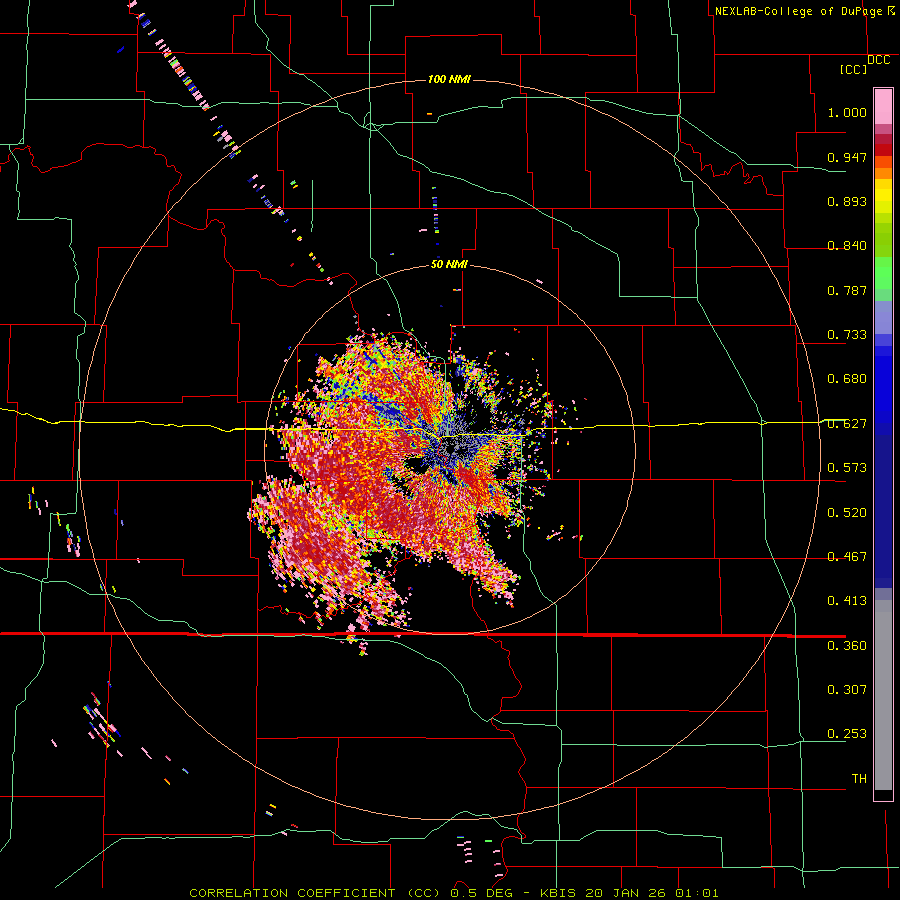The height and width of the screenshot is (900, 900).
Task: Click the 0.307 scale value
Action: [x=847, y=690]
